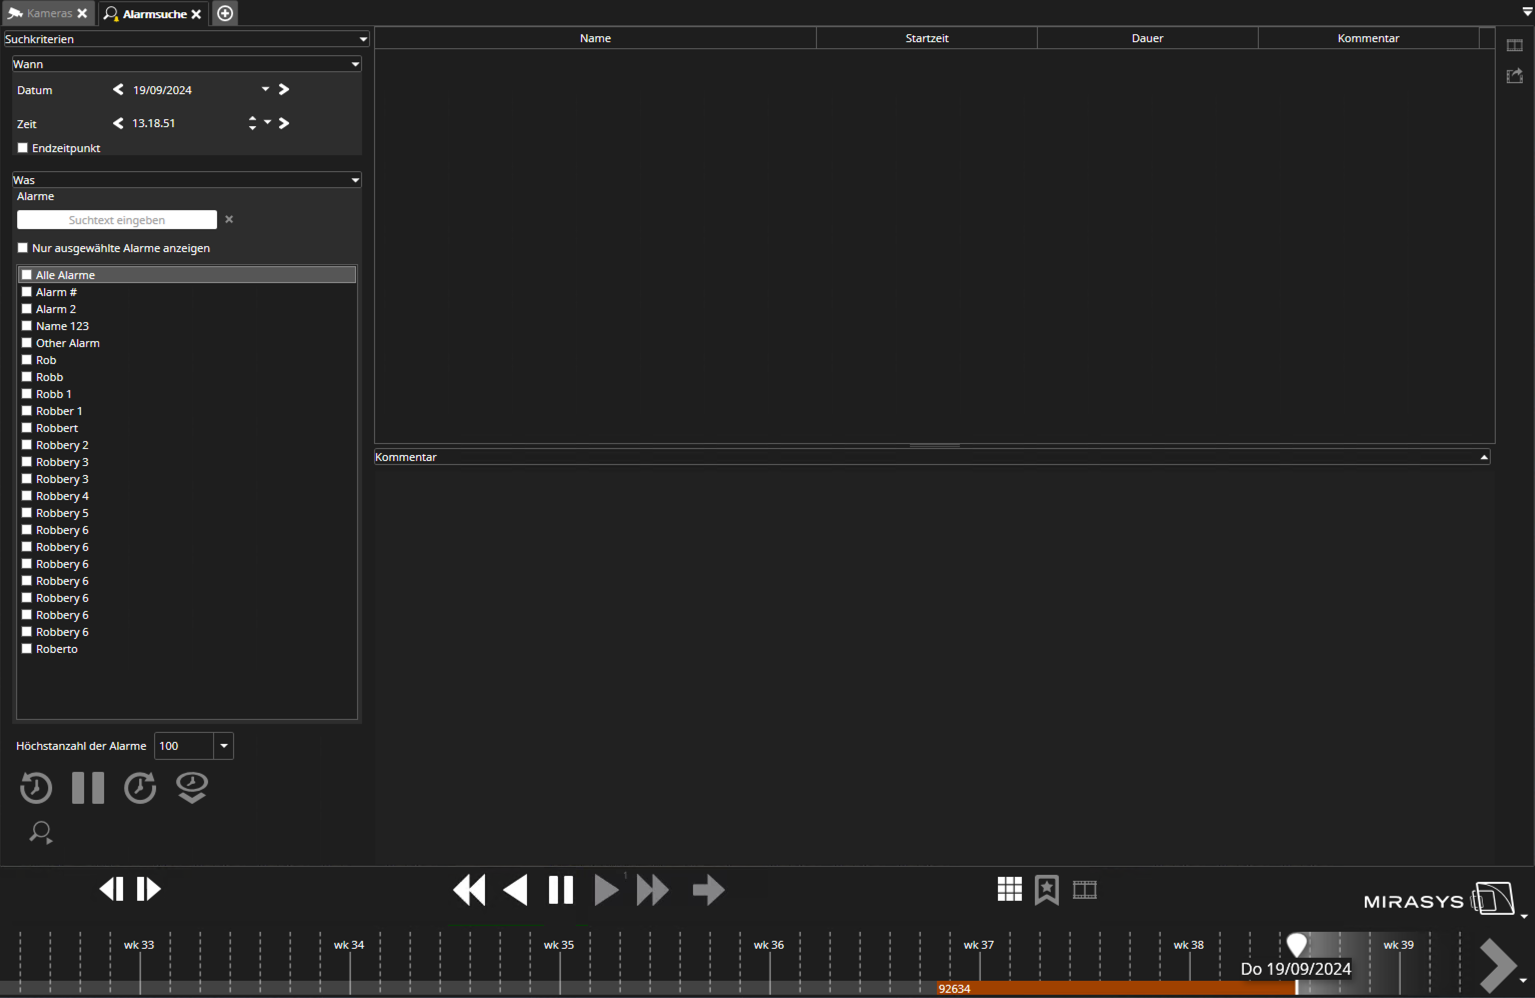1535x998 pixels.
Task: Expand the Suchkriterien dropdown
Action: 363,39
